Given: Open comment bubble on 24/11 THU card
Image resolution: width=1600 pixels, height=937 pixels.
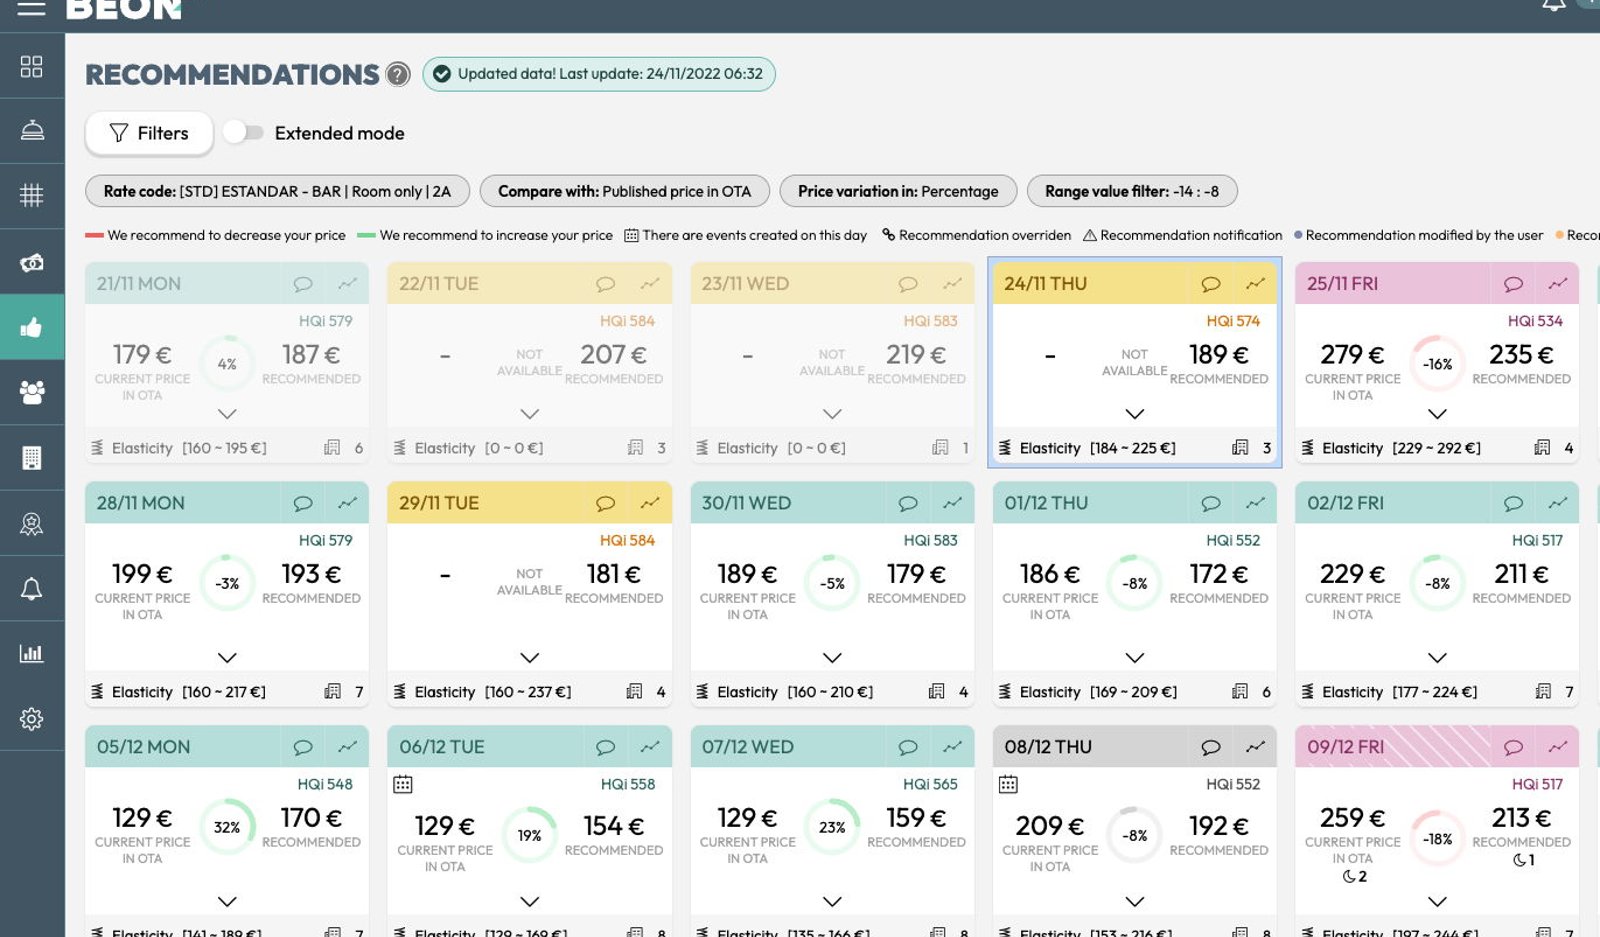Looking at the screenshot, I should point(1210,284).
